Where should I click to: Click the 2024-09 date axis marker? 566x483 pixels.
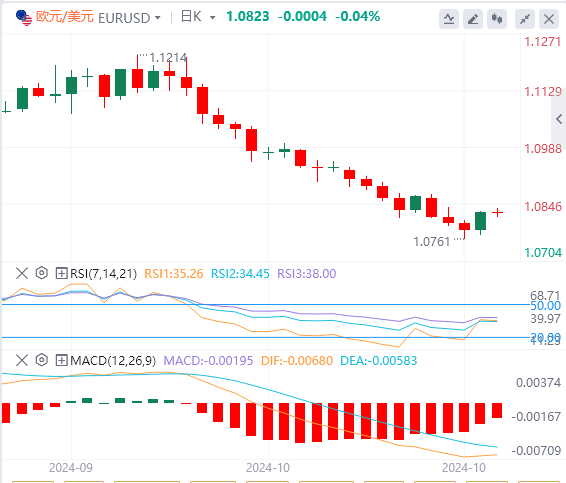point(71,468)
